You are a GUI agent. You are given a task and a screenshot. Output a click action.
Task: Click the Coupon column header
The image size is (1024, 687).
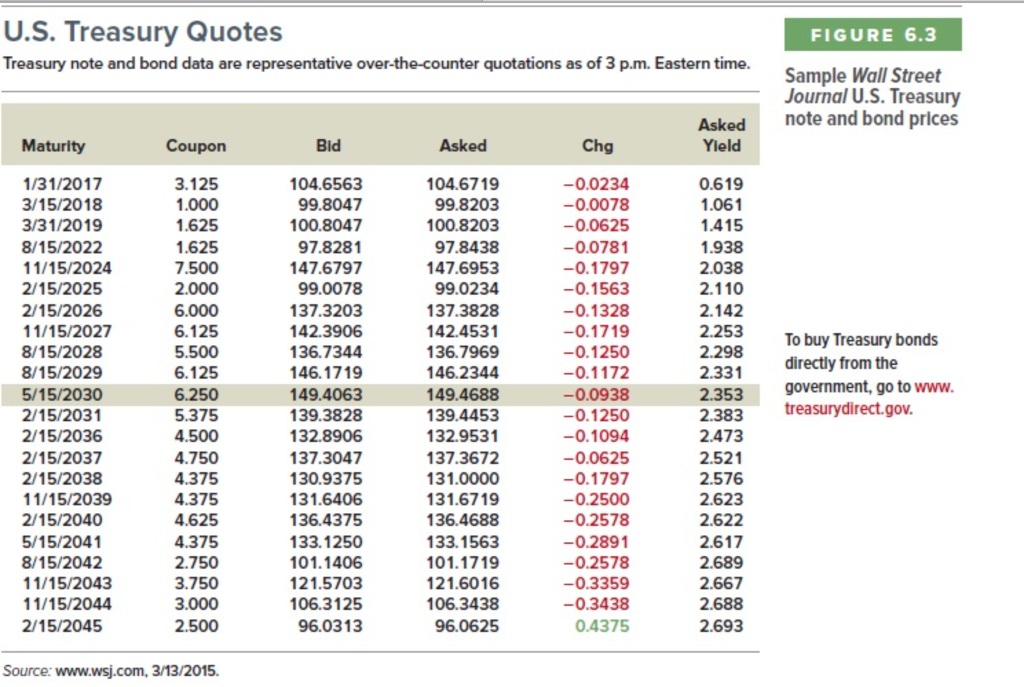click(x=196, y=146)
